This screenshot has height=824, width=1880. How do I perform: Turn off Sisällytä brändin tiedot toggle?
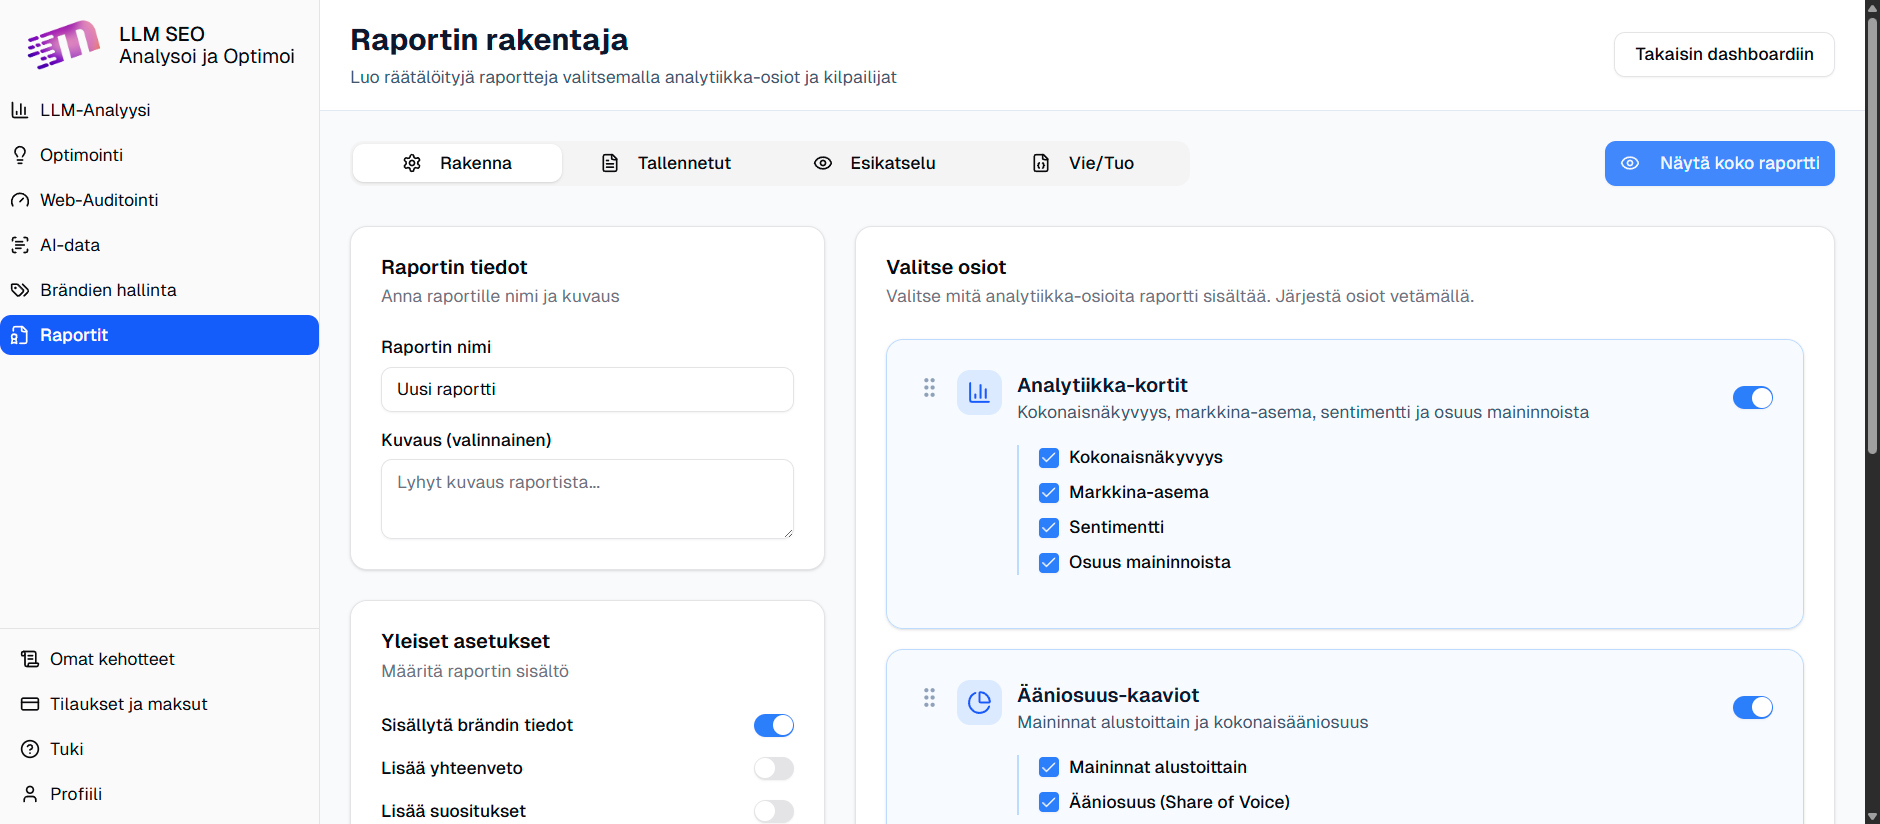click(773, 725)
